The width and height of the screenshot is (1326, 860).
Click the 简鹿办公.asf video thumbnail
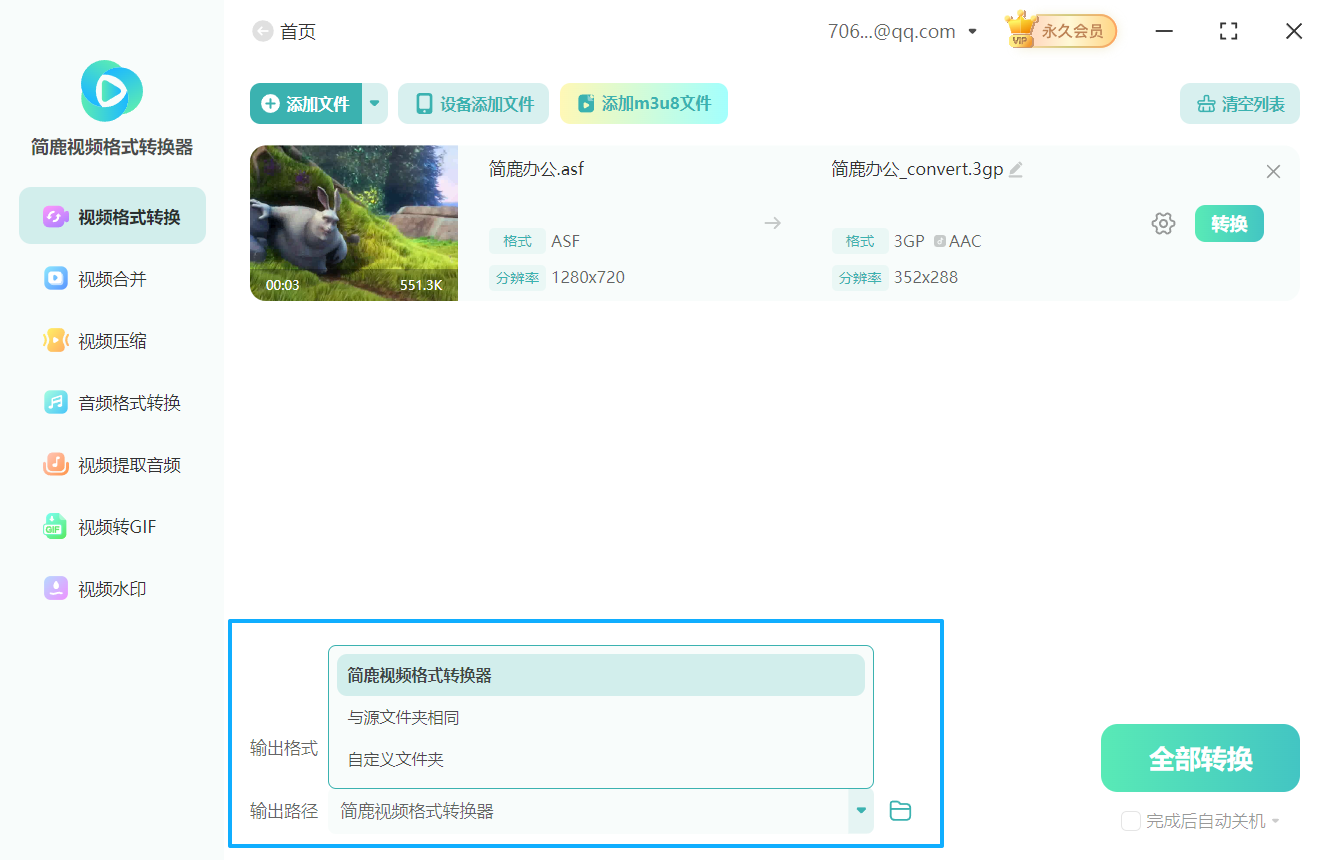point(353,223)
